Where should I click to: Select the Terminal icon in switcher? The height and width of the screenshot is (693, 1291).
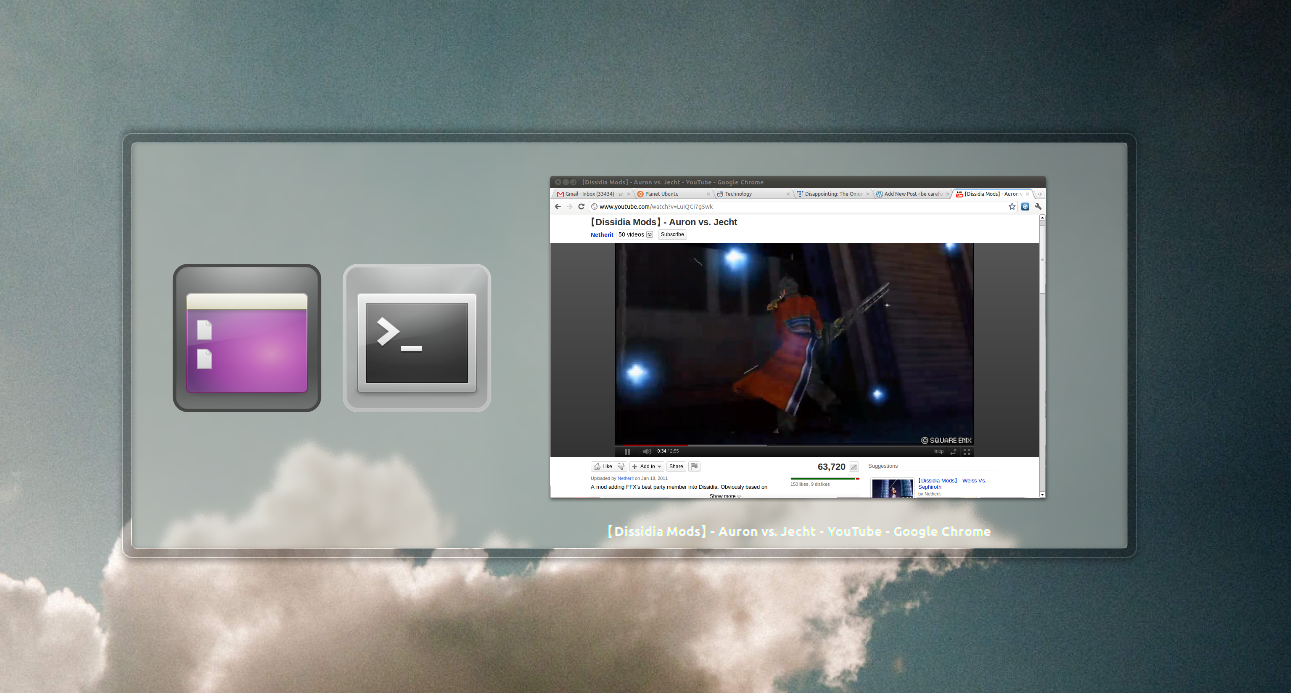pyautogui.click(x=417, y=338)
